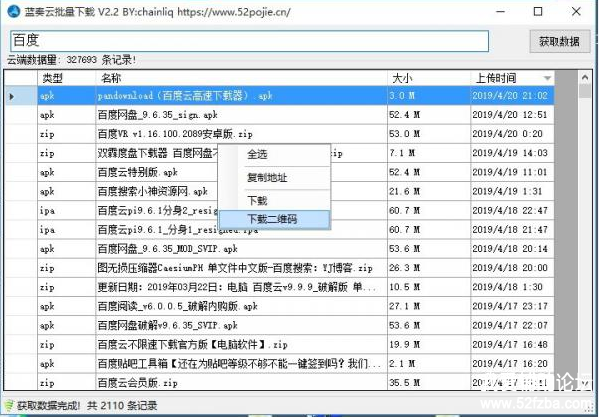The image size is (599, 417).
Task: Click the app logo icon in title bar
Action: click(x=13, y=11)
